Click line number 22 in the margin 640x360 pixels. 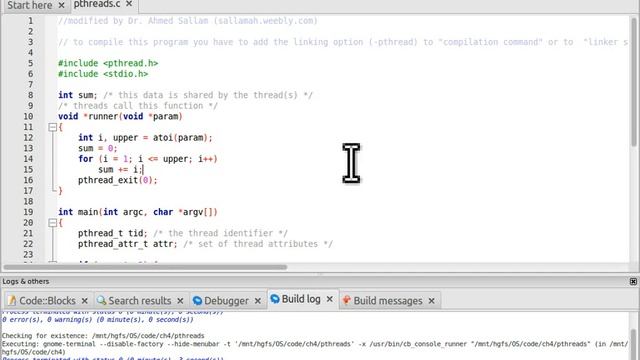click(x=28, y=244)
